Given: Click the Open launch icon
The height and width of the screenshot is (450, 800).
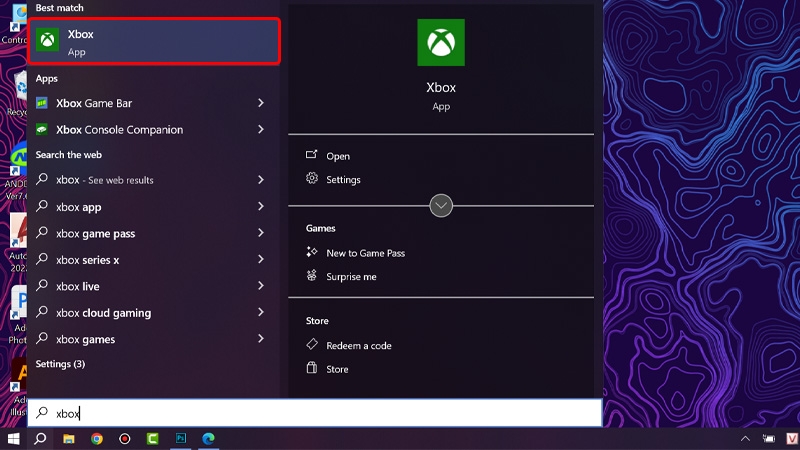Looking at the screenshot, I should click(311, 154).
